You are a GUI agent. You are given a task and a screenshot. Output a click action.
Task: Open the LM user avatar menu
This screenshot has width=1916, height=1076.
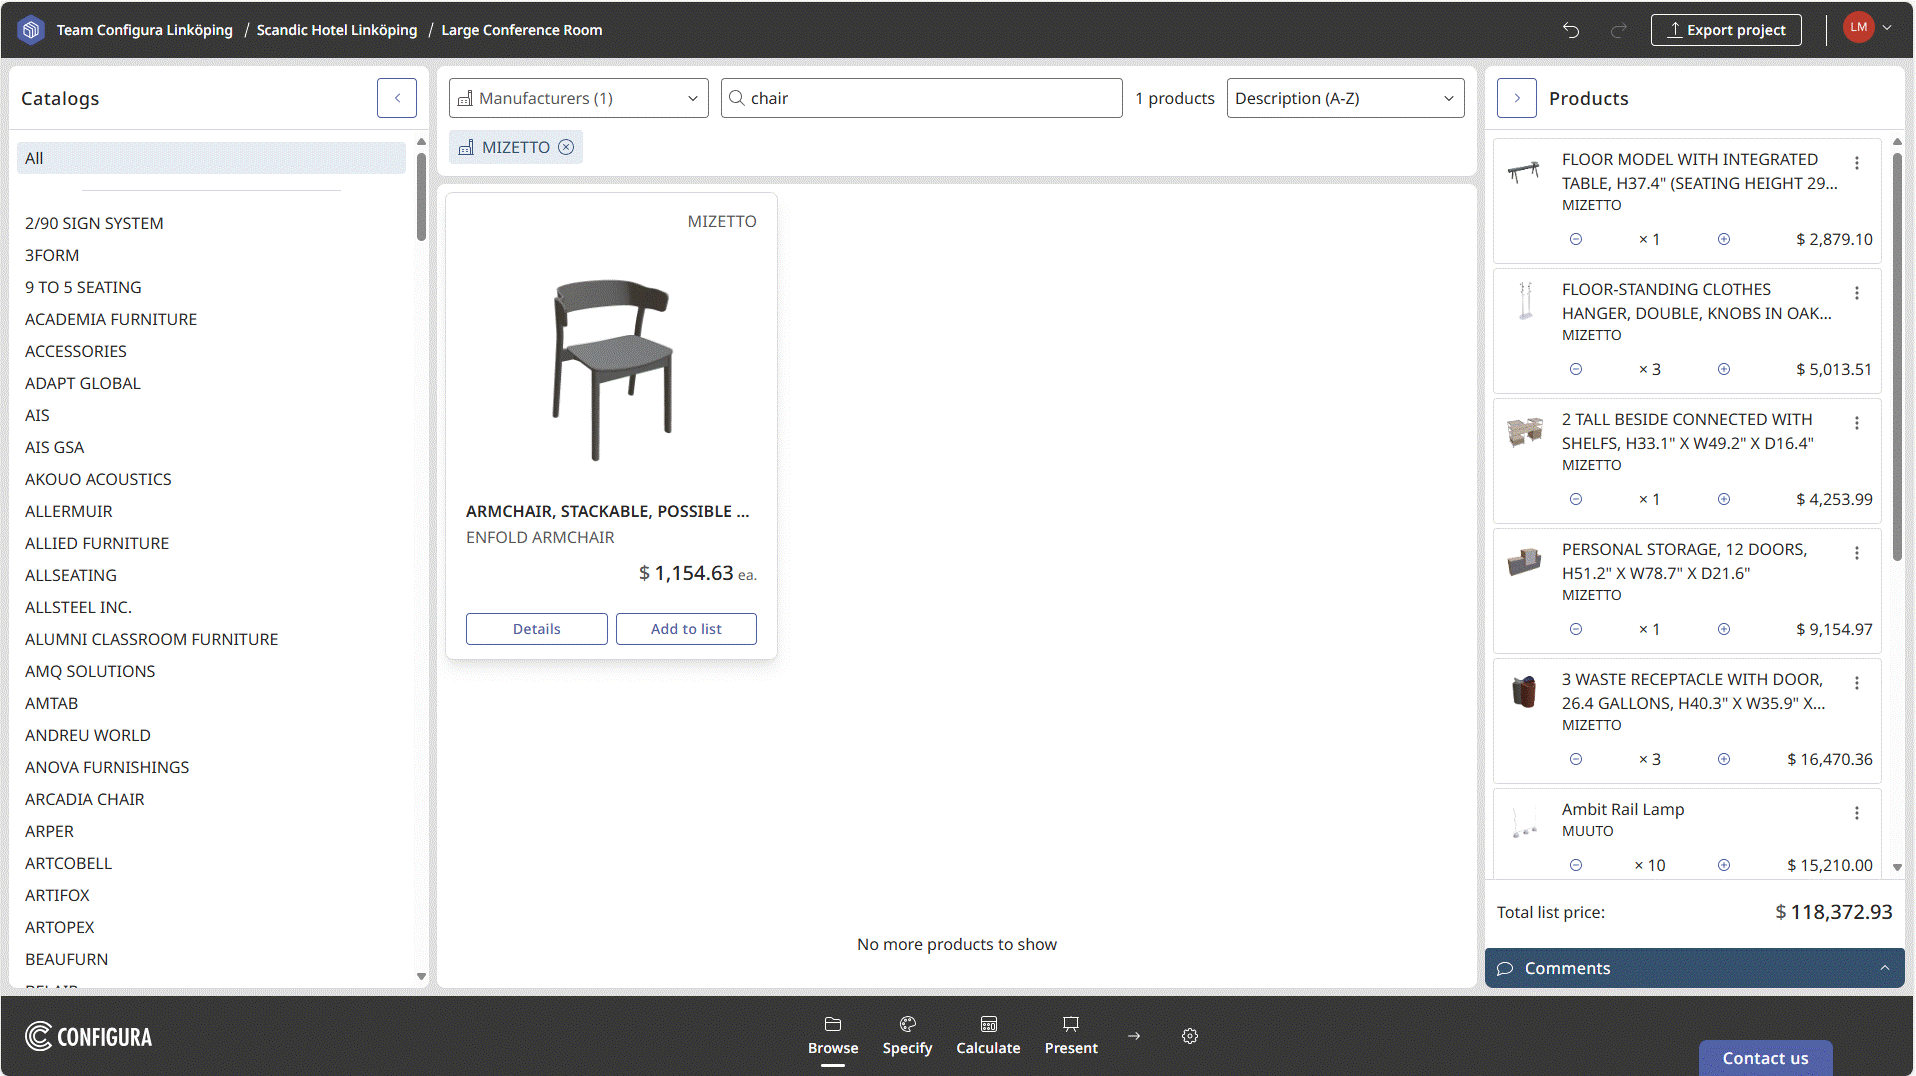coord(1858,28)
